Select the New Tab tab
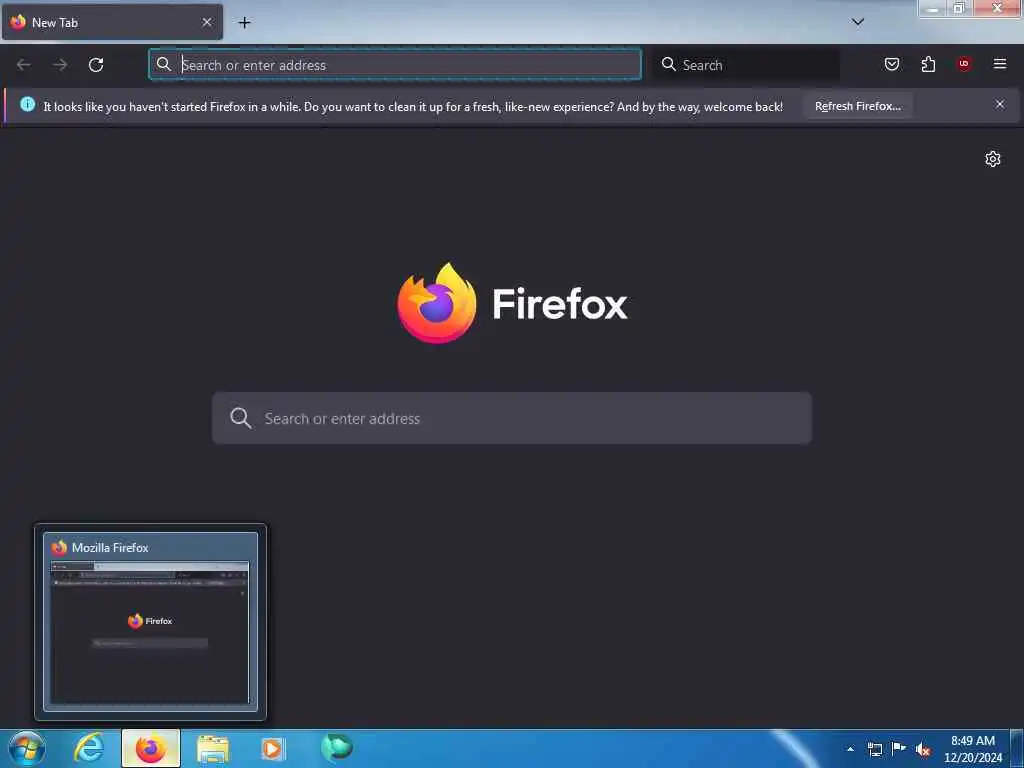This screenshot has height=768, width=1024. click(112, 22)
